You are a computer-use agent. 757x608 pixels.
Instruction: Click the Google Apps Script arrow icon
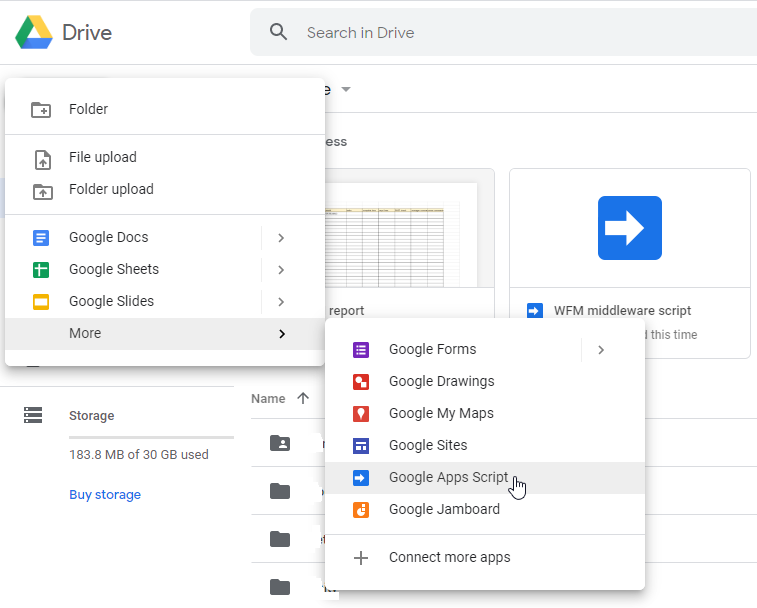[361, 478]
